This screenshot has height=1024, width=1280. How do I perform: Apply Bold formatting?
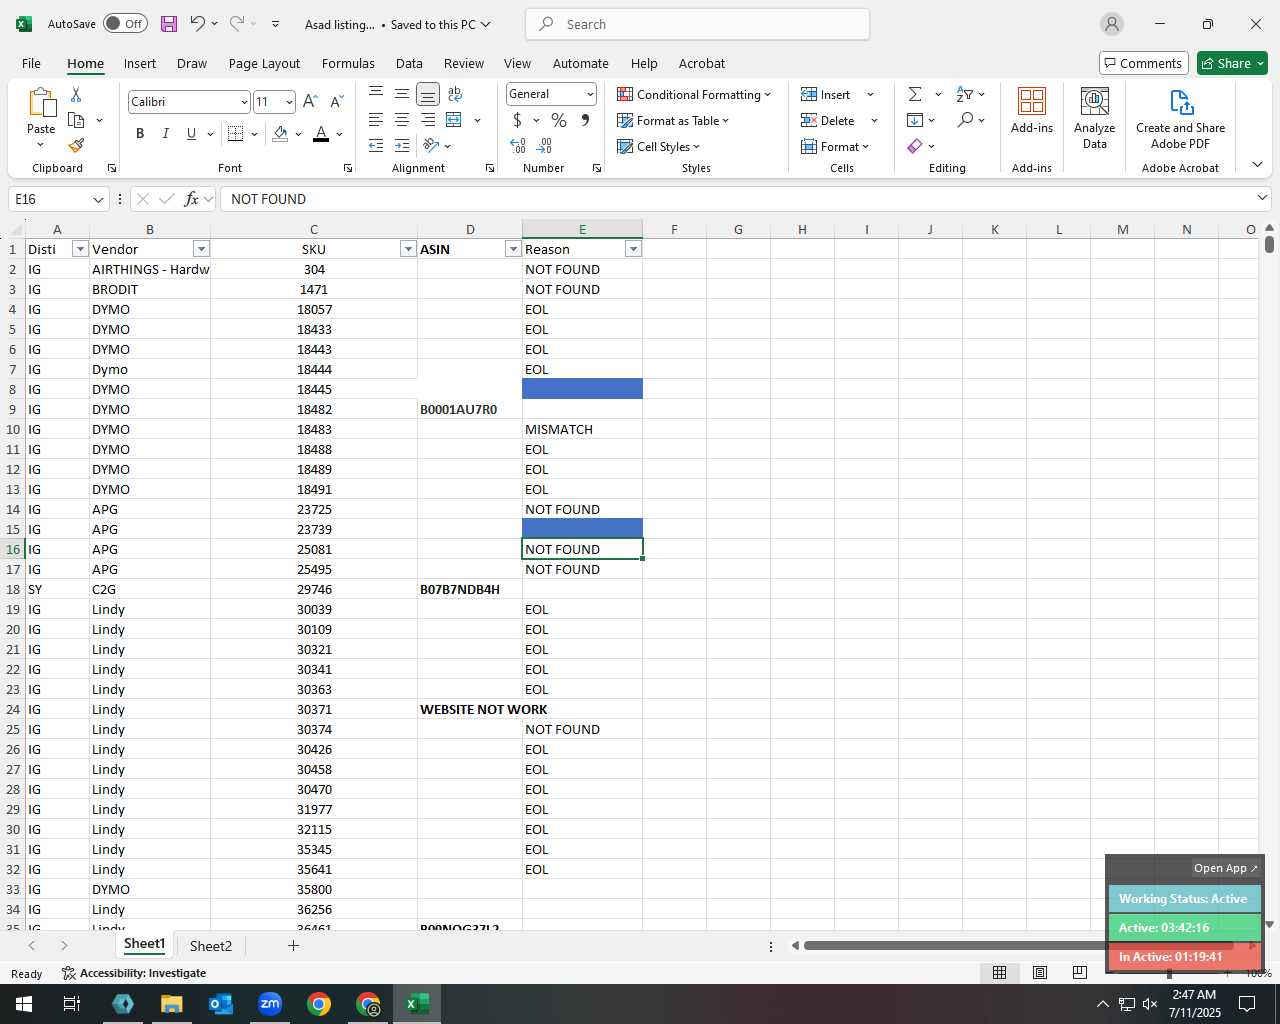tap(140, 134)
